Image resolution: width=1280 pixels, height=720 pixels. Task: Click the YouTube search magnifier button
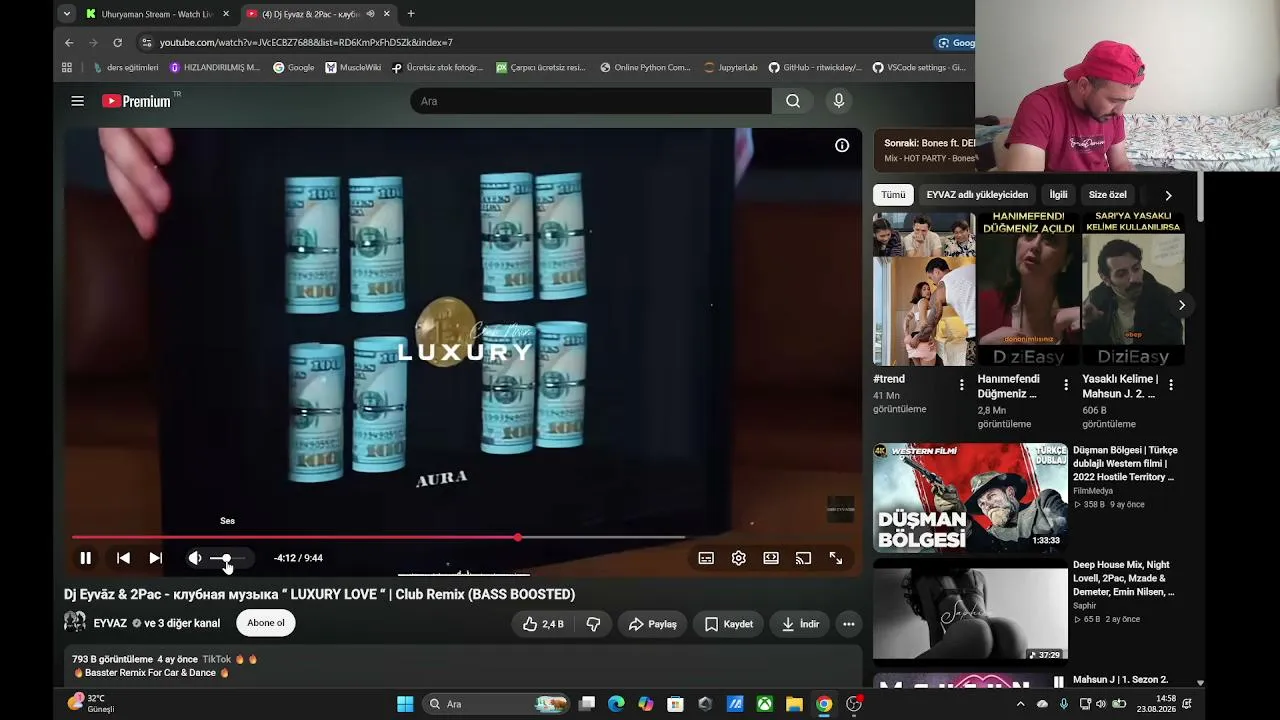793,101
